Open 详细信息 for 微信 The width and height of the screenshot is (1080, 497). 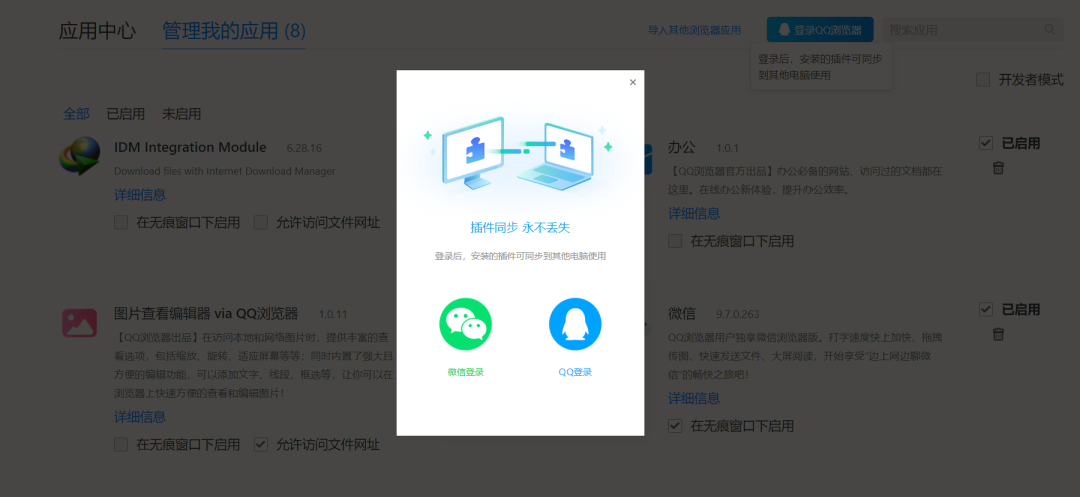(694, 399)
